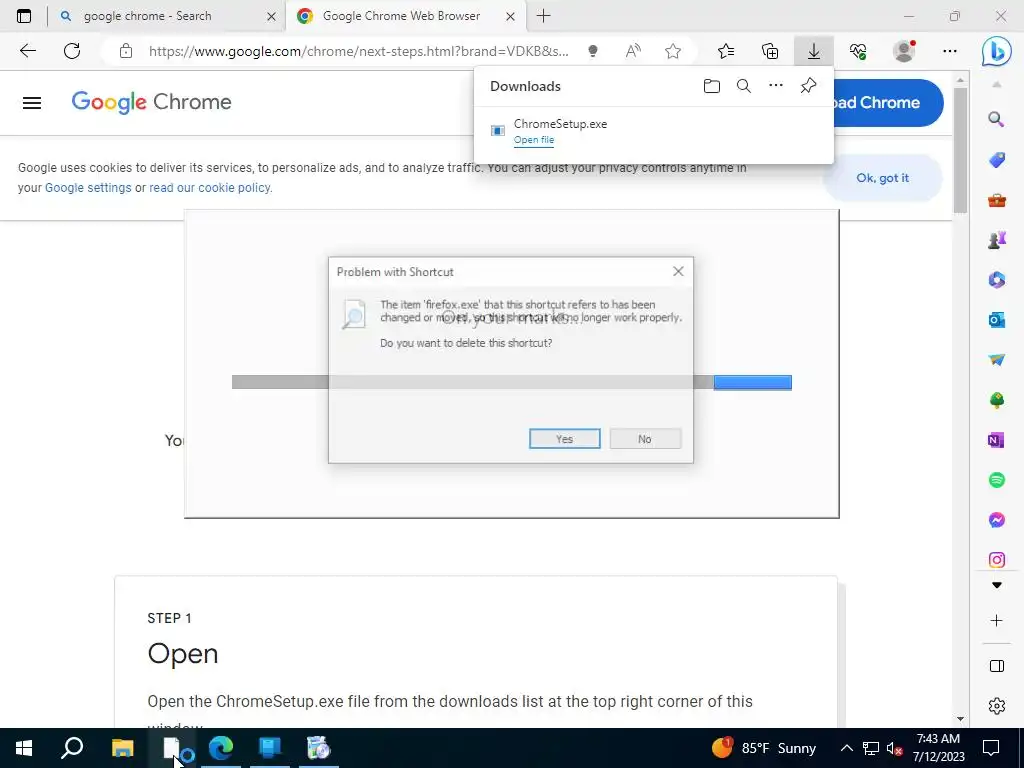Close the Problem with Shortcut dialog
The height and width of the screenshot is (768, 1024).
[678, 272]
